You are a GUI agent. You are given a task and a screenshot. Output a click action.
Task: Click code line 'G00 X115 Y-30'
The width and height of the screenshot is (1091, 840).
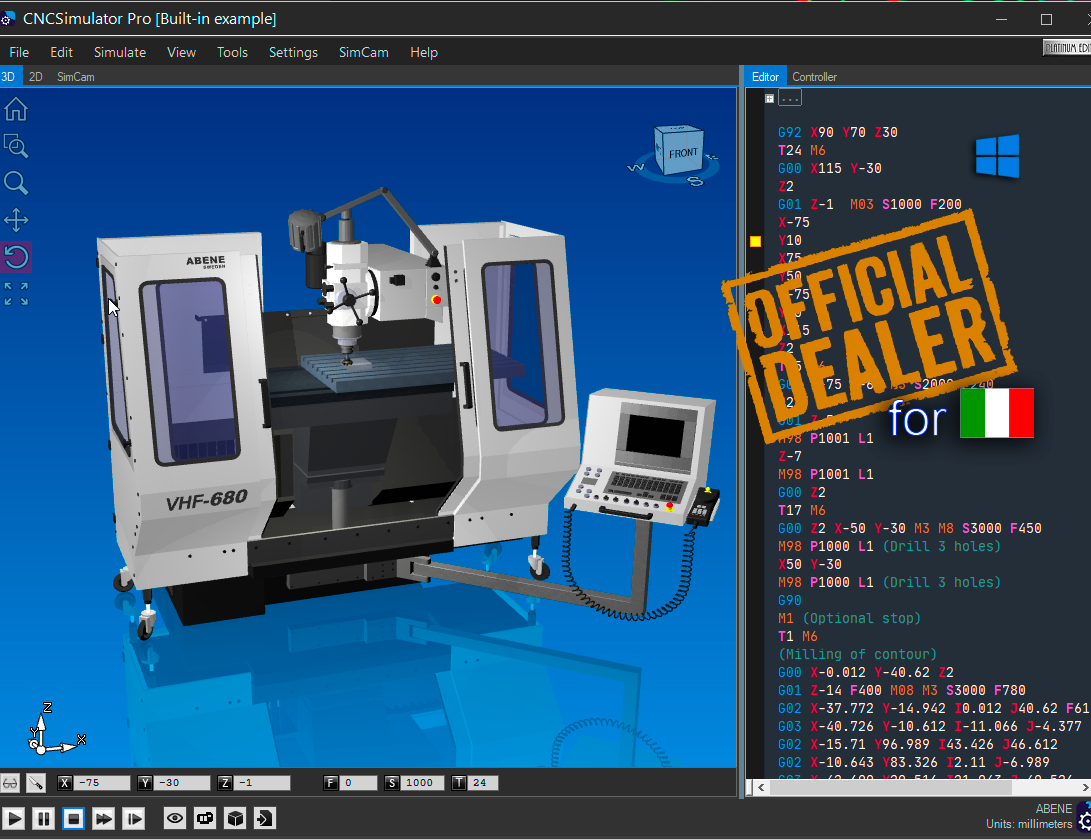[829, 168]
